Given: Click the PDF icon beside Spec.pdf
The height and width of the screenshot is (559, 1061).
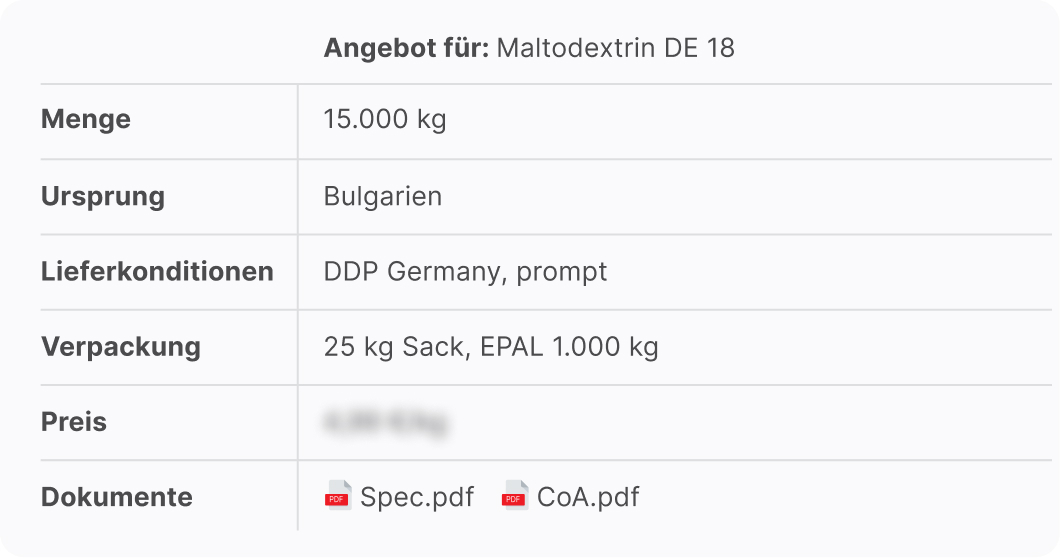Looking at the screenshot, I should pos(338,496).
